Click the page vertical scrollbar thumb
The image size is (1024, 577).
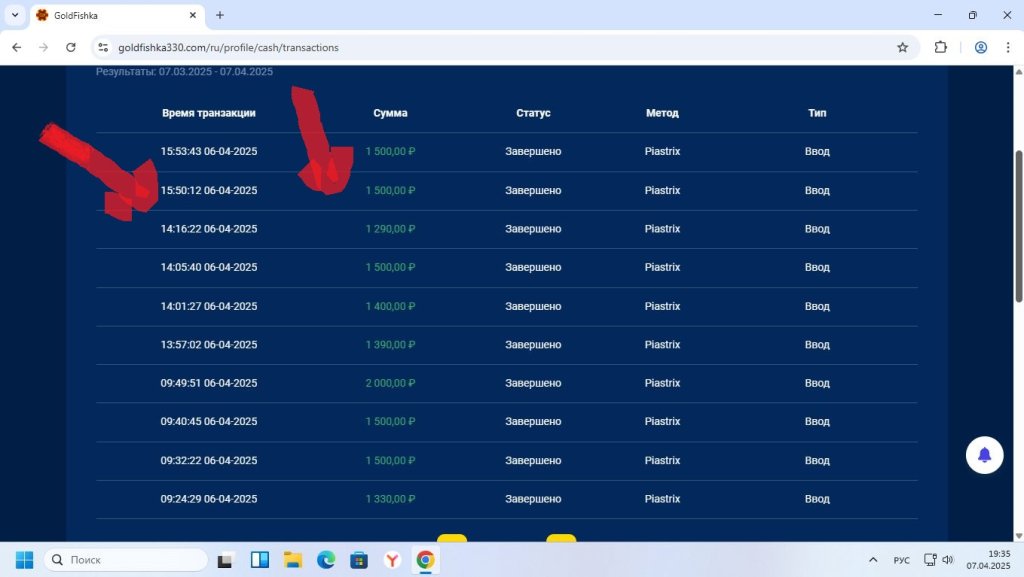(x=1019, y=226)
